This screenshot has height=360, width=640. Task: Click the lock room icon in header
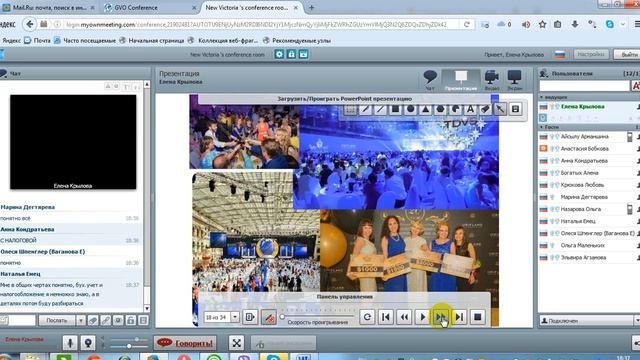pos(291,54)
